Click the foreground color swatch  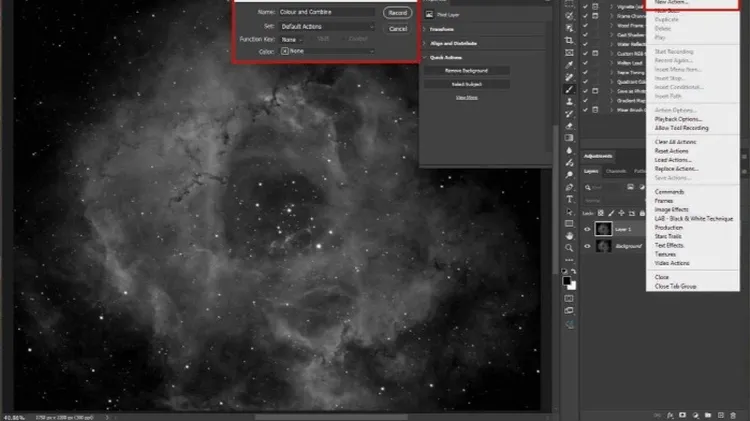pyautogui.click(x=567, y=281)
